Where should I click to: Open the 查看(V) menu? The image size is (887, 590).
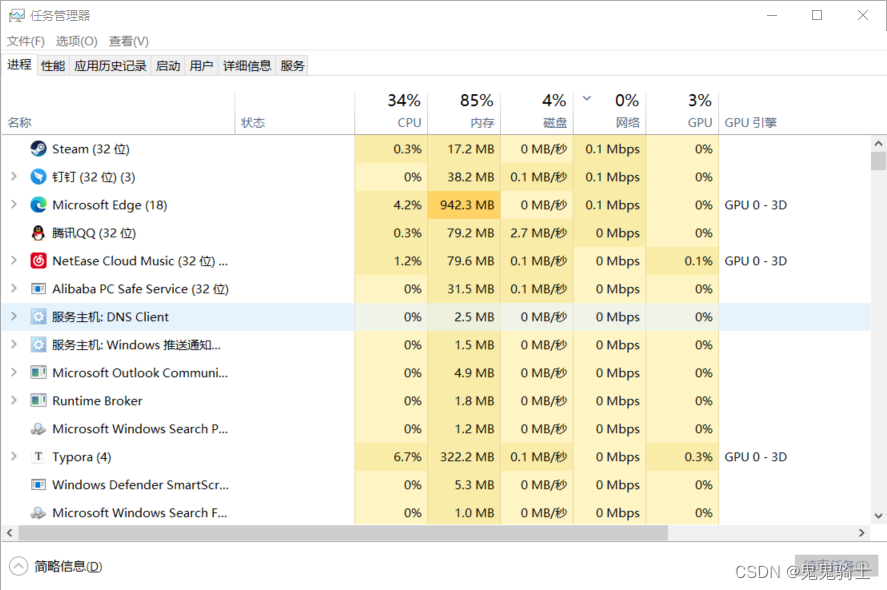click(x=128, y=41)
